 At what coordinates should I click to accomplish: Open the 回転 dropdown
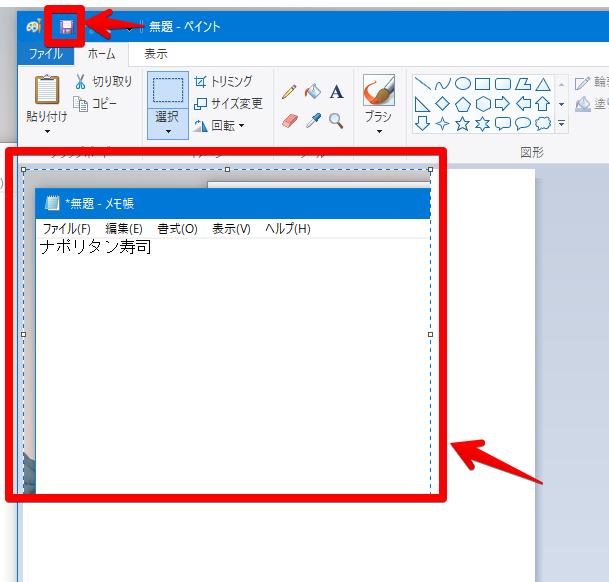pos(219,125)
